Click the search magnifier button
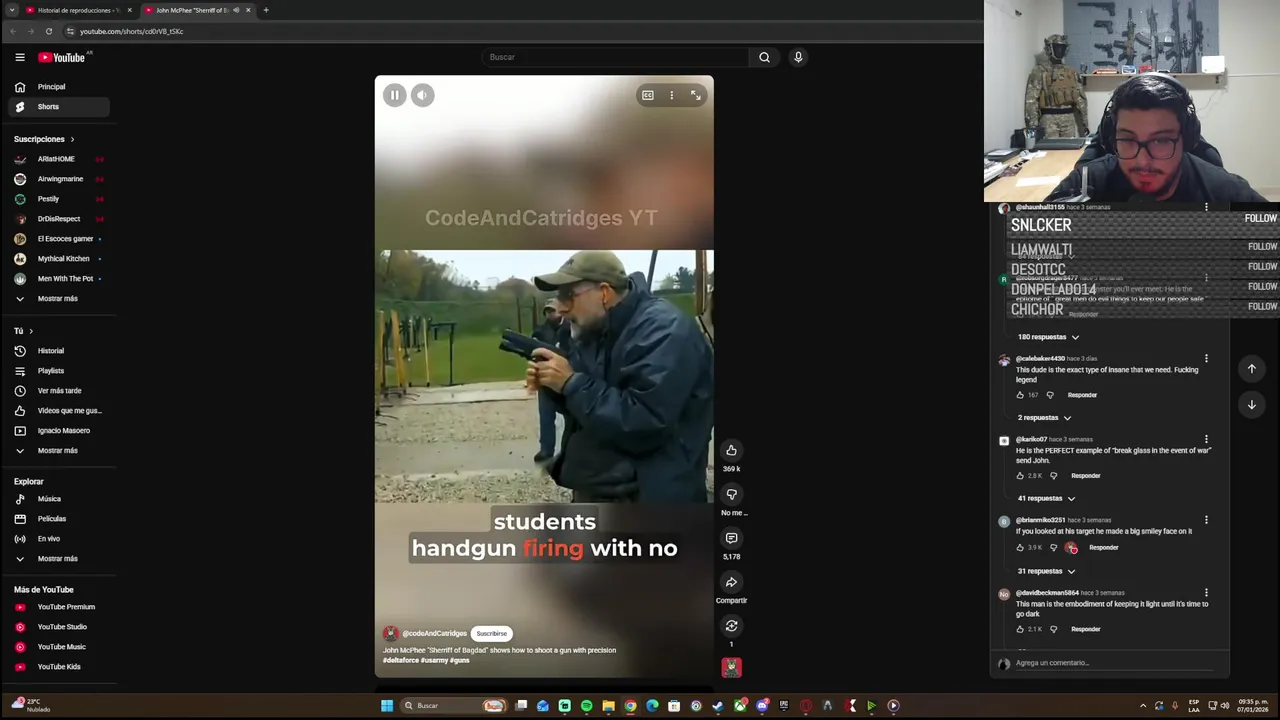The image size is (1280, 720). [x=764, y=57]
